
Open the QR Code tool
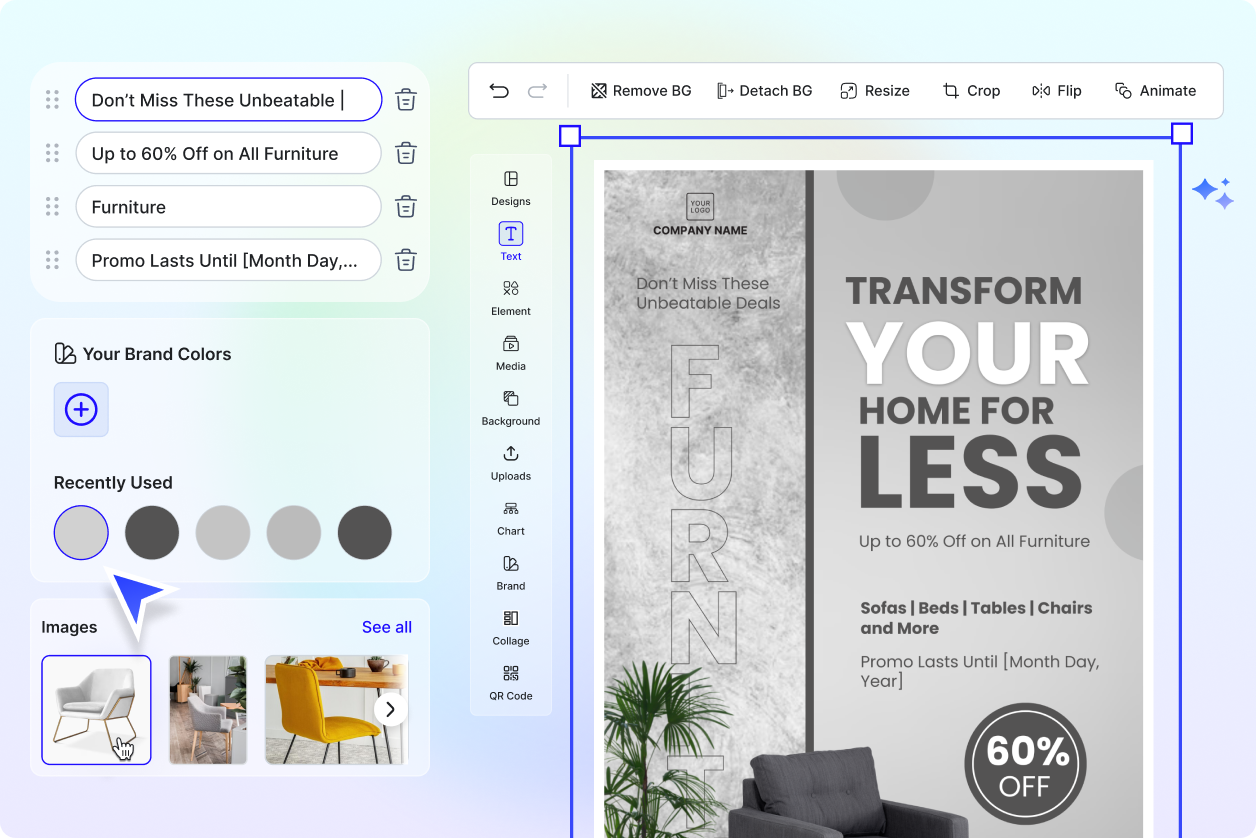coord(510,682)
